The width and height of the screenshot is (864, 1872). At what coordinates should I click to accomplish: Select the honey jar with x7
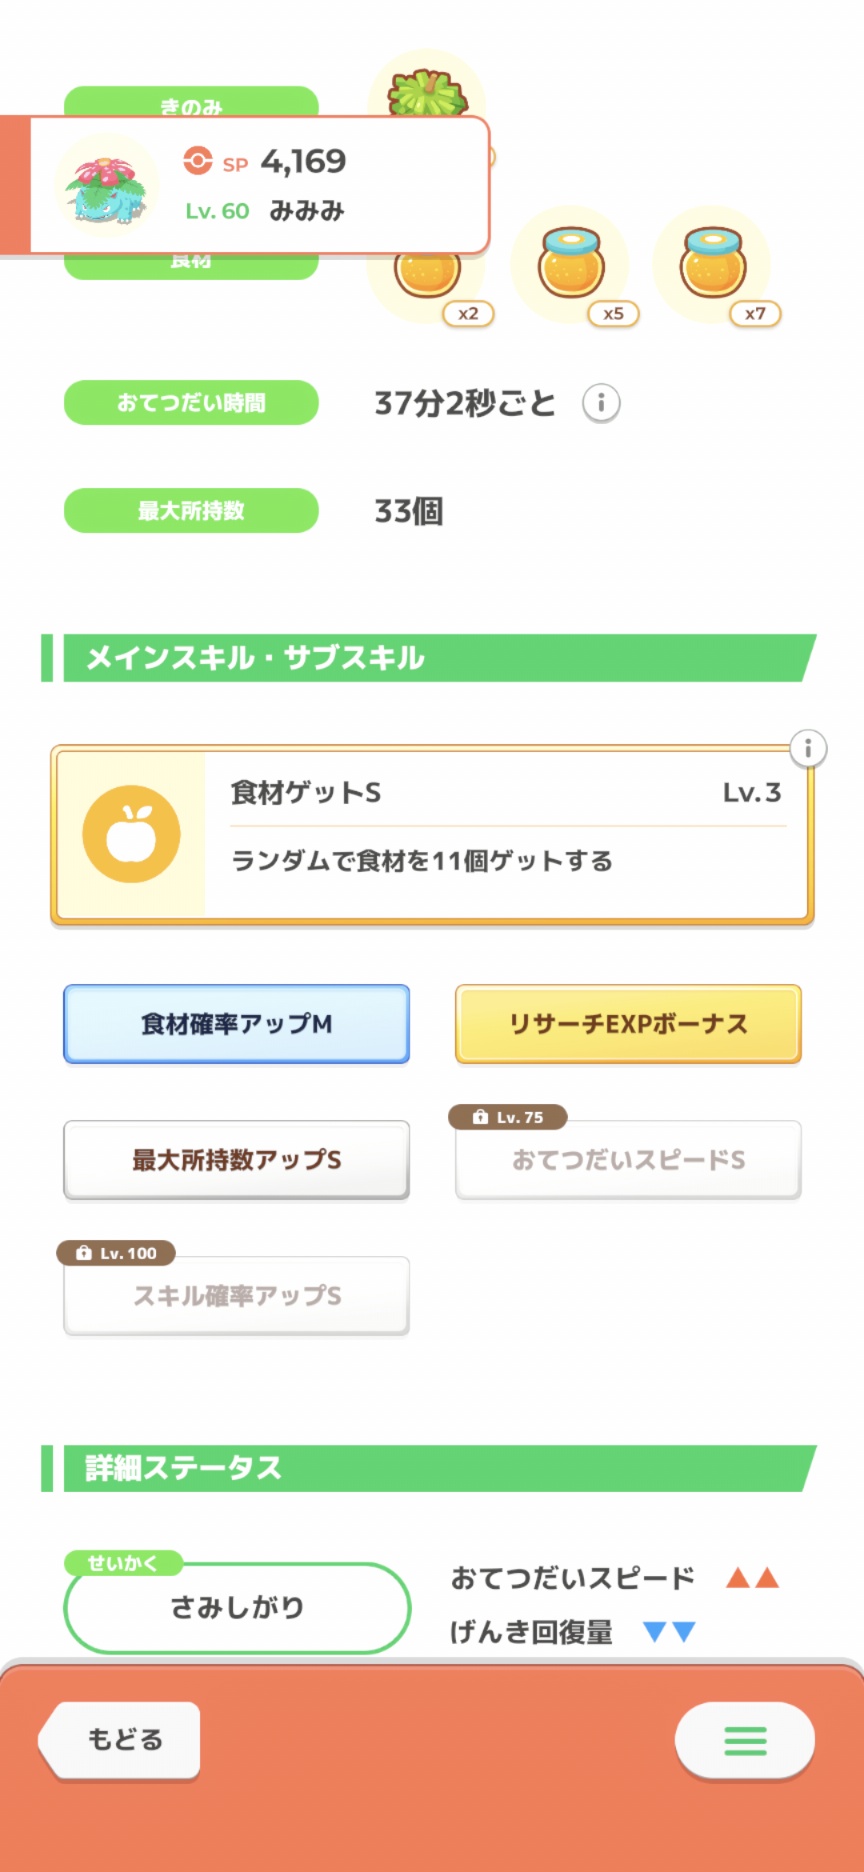pyautogui.click(x=713, y=263)
